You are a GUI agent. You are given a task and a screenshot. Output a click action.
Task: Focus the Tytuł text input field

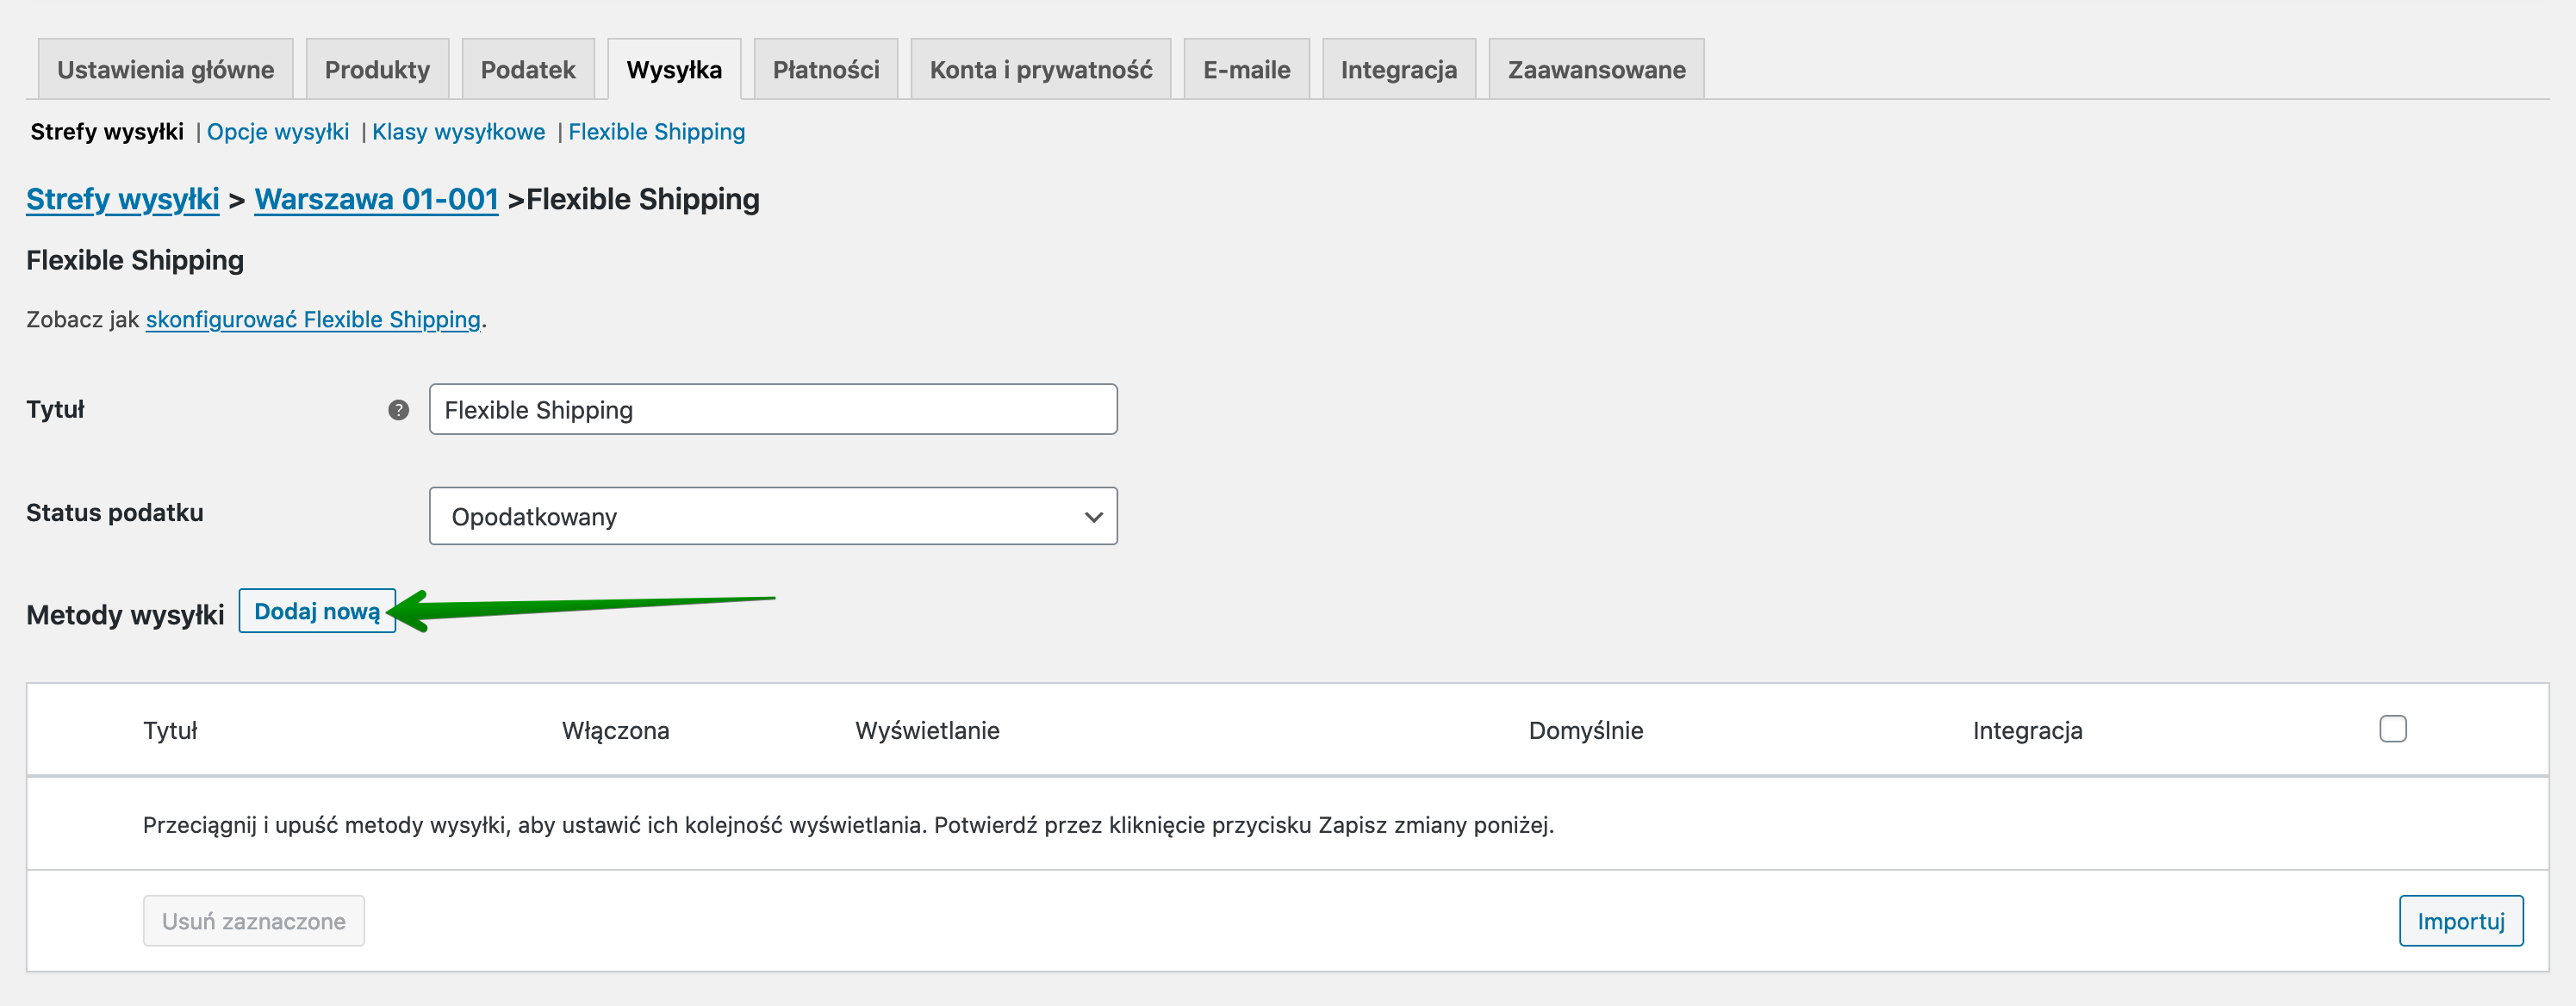click(772, 410)
